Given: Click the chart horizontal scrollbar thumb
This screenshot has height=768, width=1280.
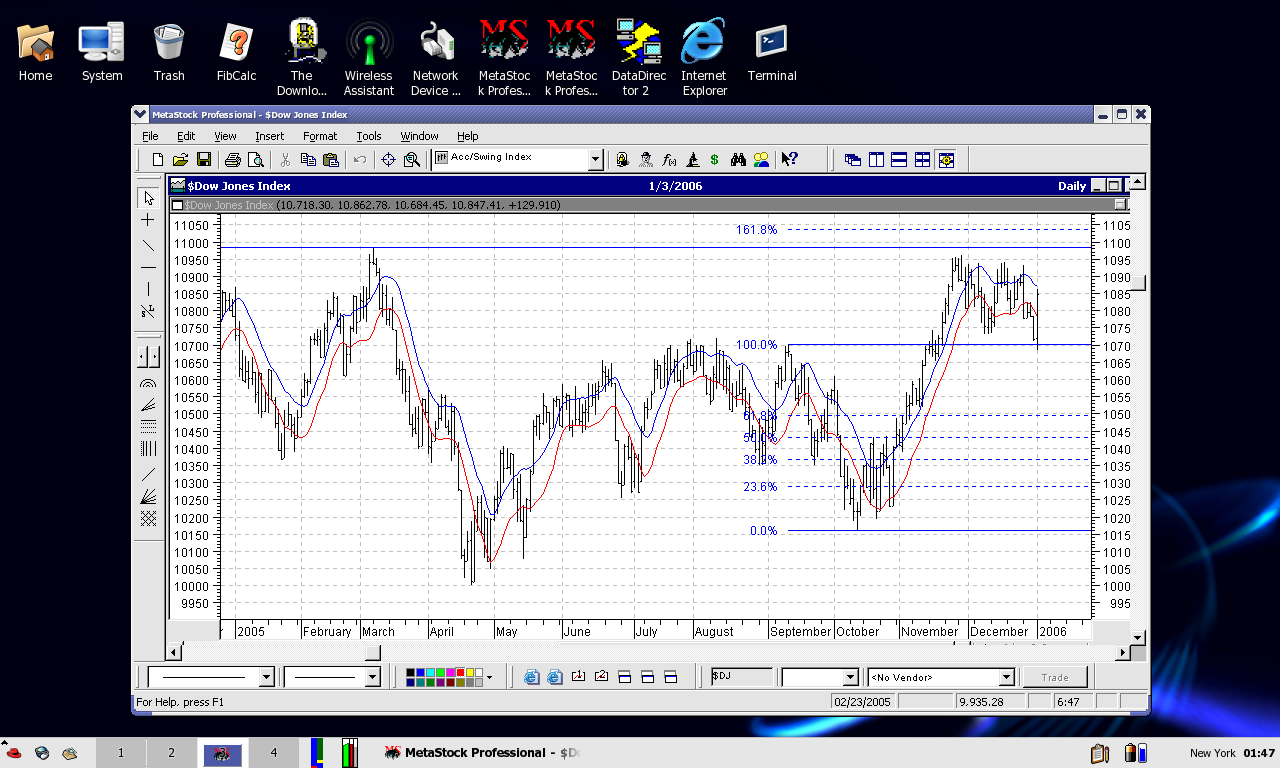Looking at the screenshot, I should 373,653.
